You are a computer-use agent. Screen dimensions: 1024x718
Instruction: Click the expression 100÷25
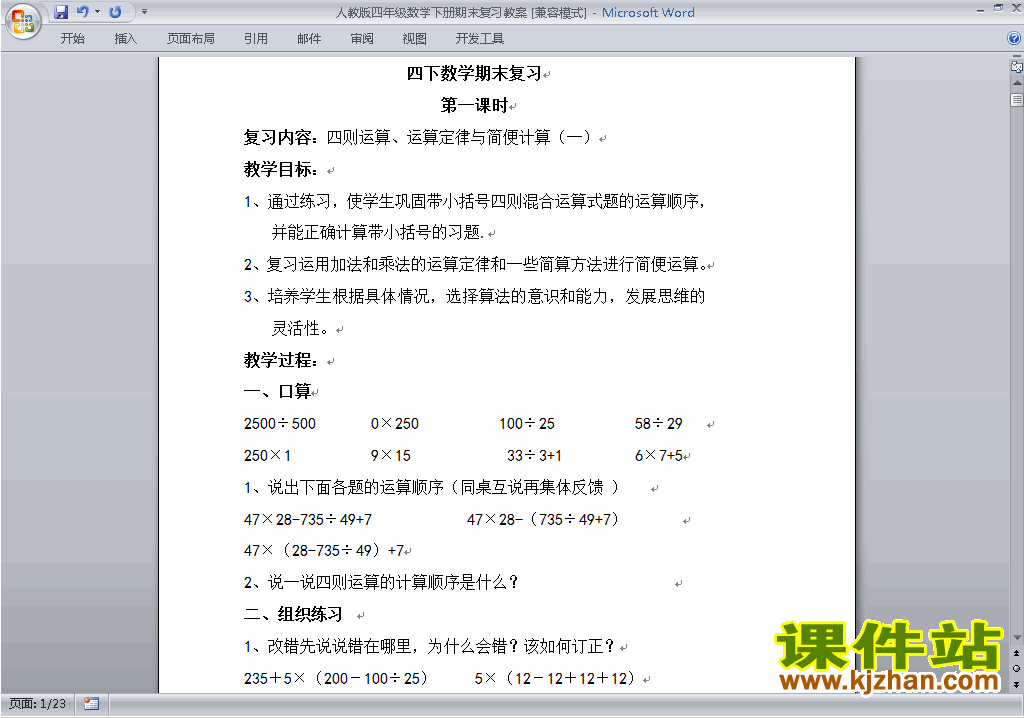click(527, 423)
